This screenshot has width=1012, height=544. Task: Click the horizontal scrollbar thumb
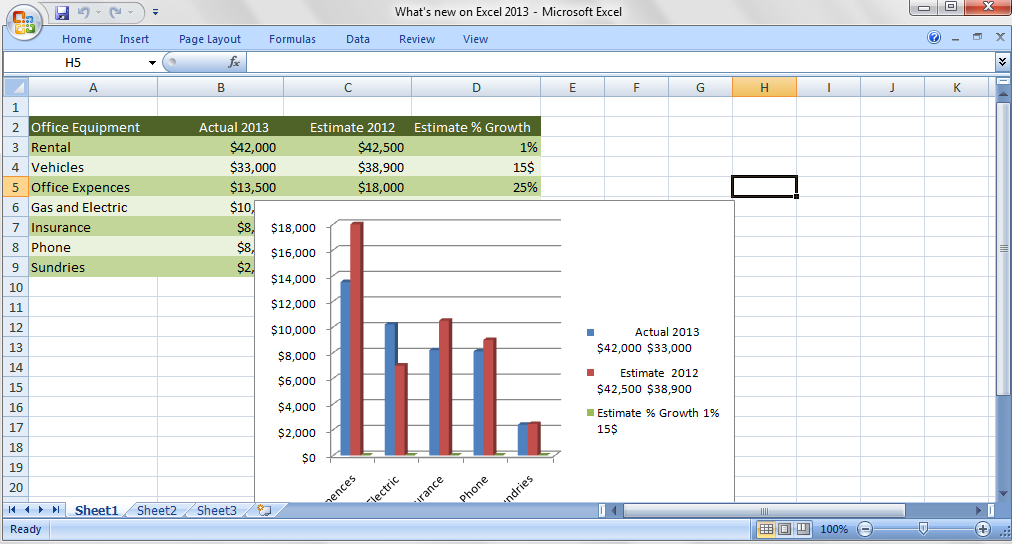click(x=764, y=510)
